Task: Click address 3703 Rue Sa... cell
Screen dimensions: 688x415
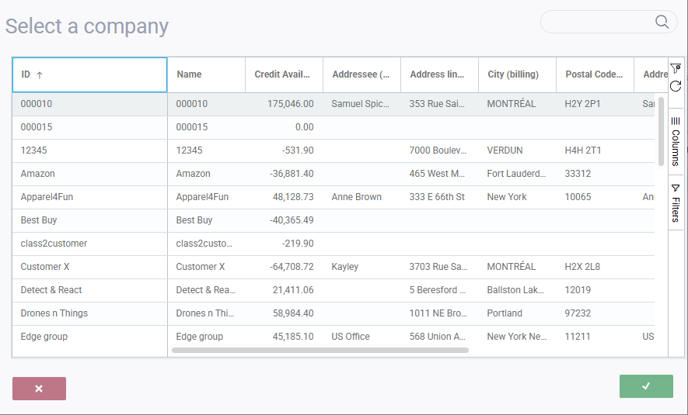Action: [x=438, y=267]
